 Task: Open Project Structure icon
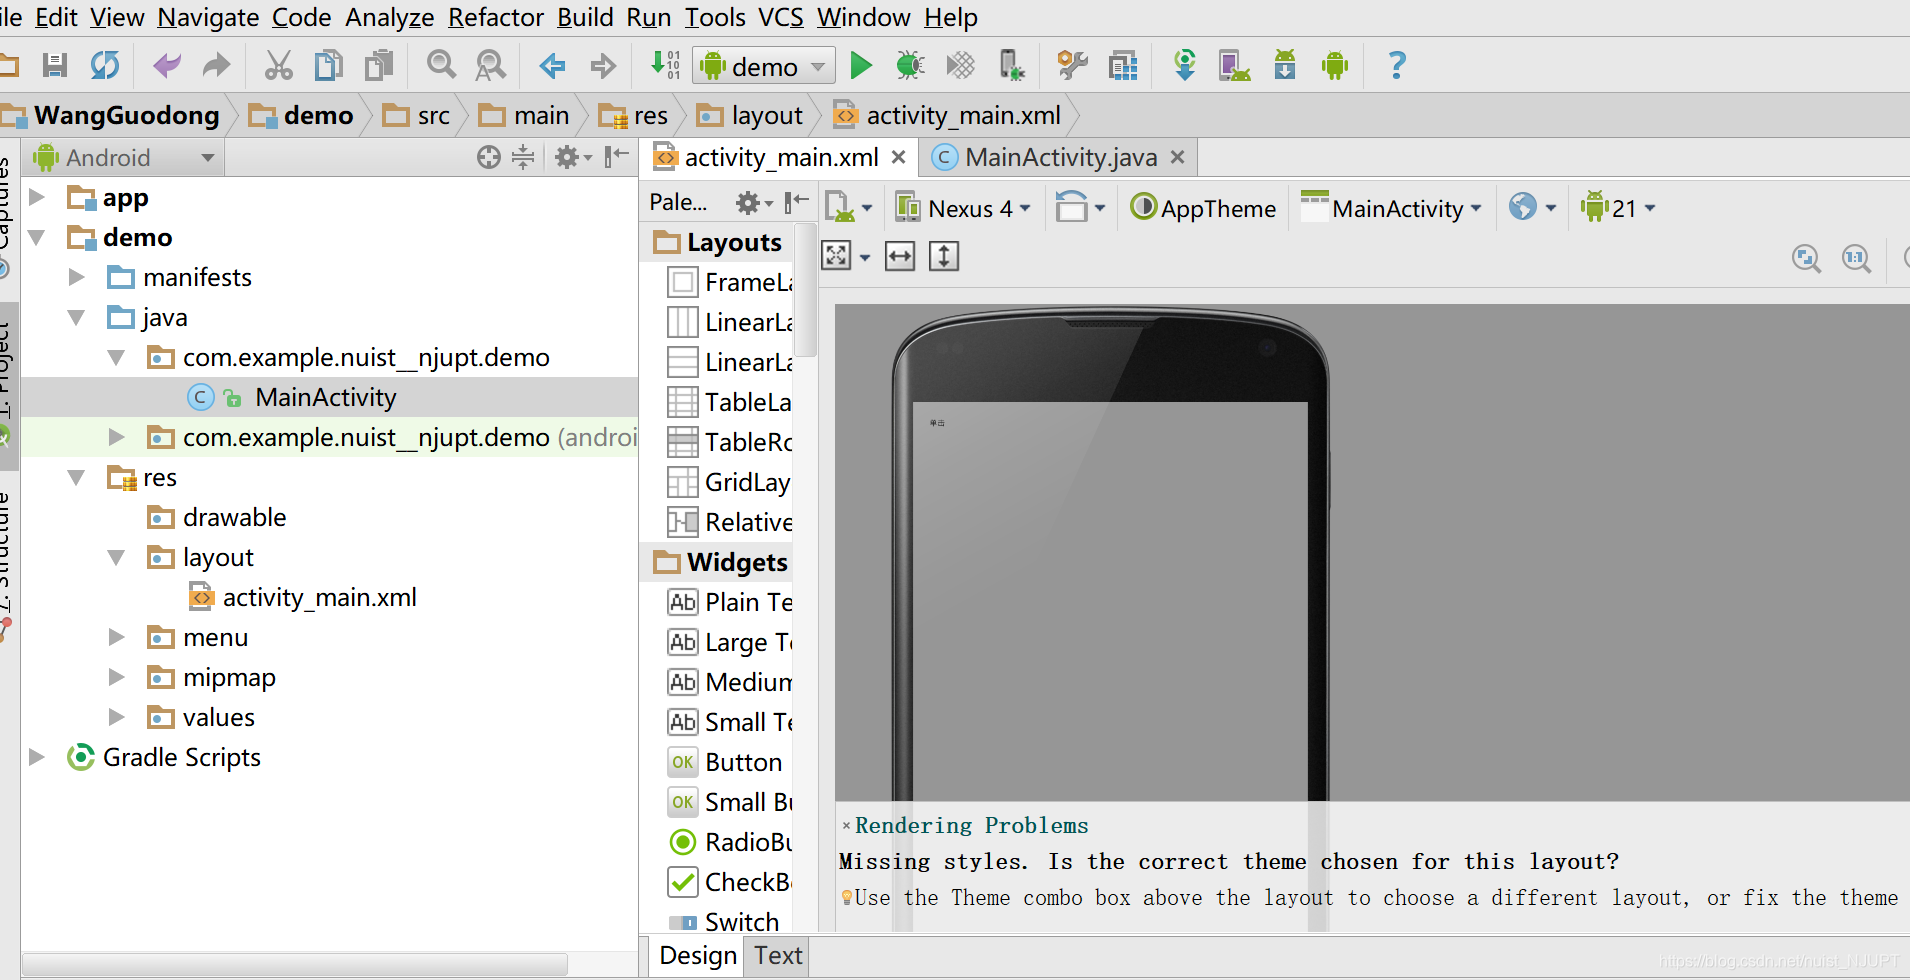[1123, 66]
